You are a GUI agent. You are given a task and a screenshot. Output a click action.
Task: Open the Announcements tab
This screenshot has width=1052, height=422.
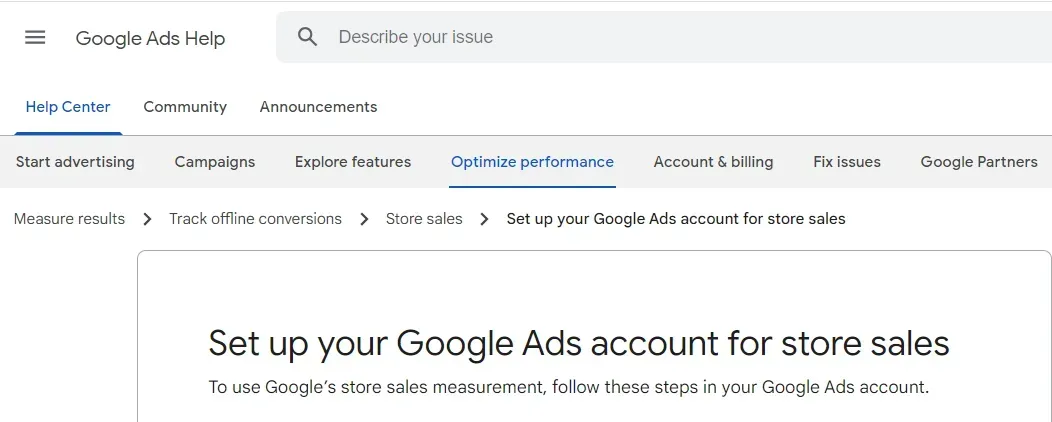click(319, 107)
